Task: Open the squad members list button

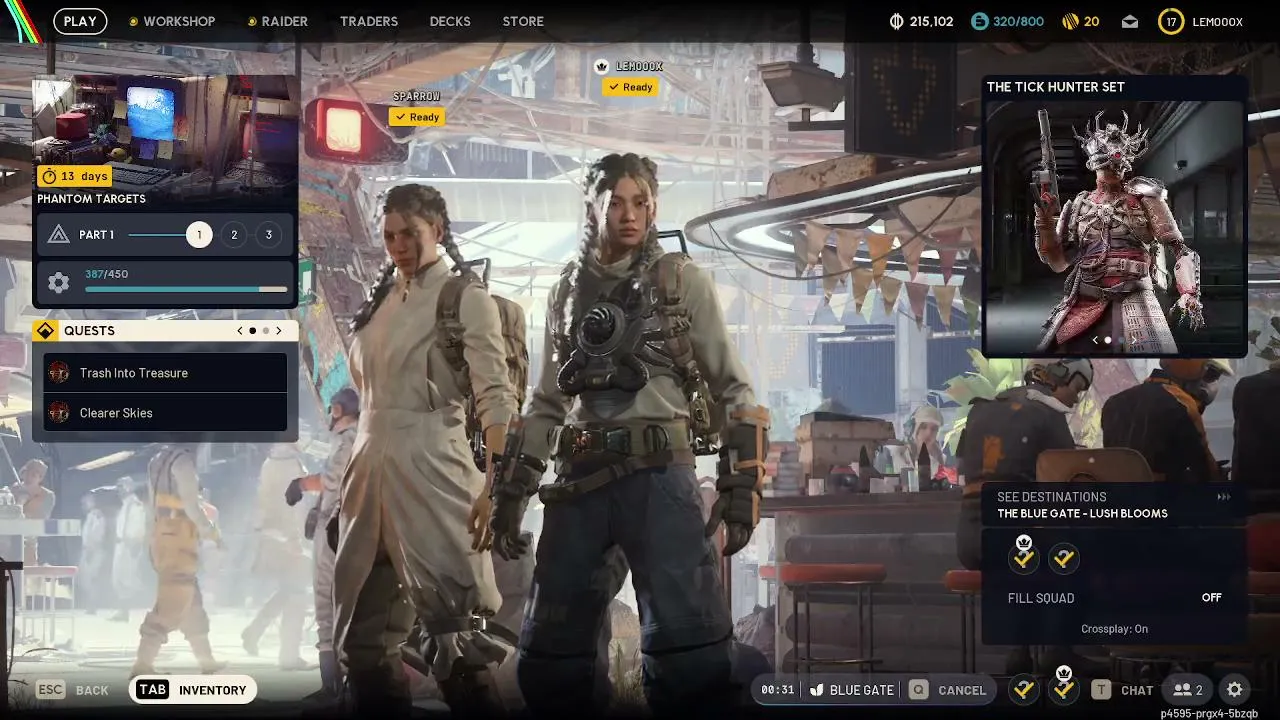Action: pyautogui.click(x=1188, y=690)
